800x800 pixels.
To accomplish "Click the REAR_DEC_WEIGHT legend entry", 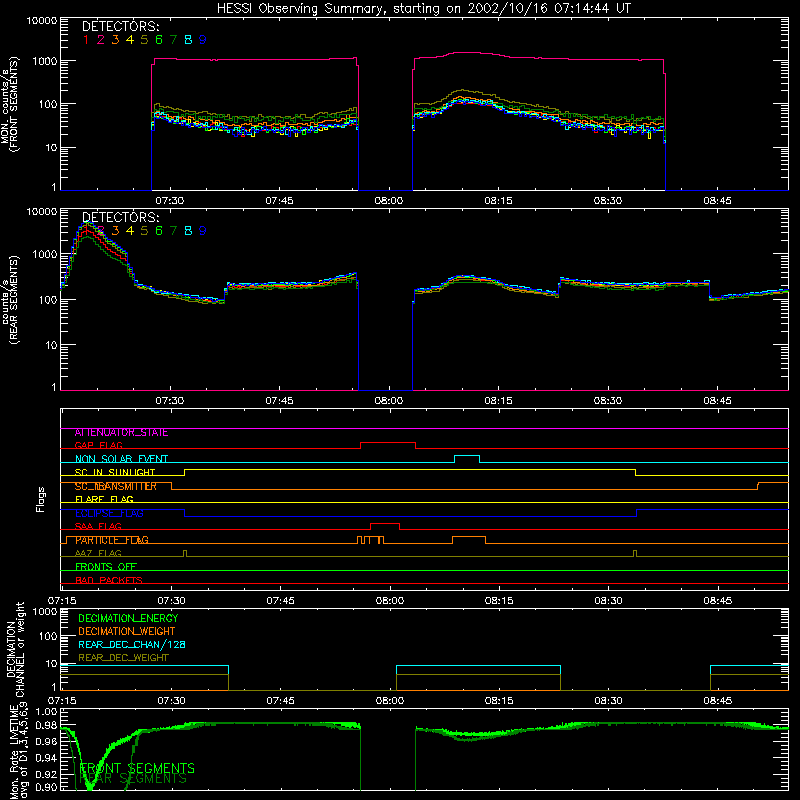I will tap(123, 658).
